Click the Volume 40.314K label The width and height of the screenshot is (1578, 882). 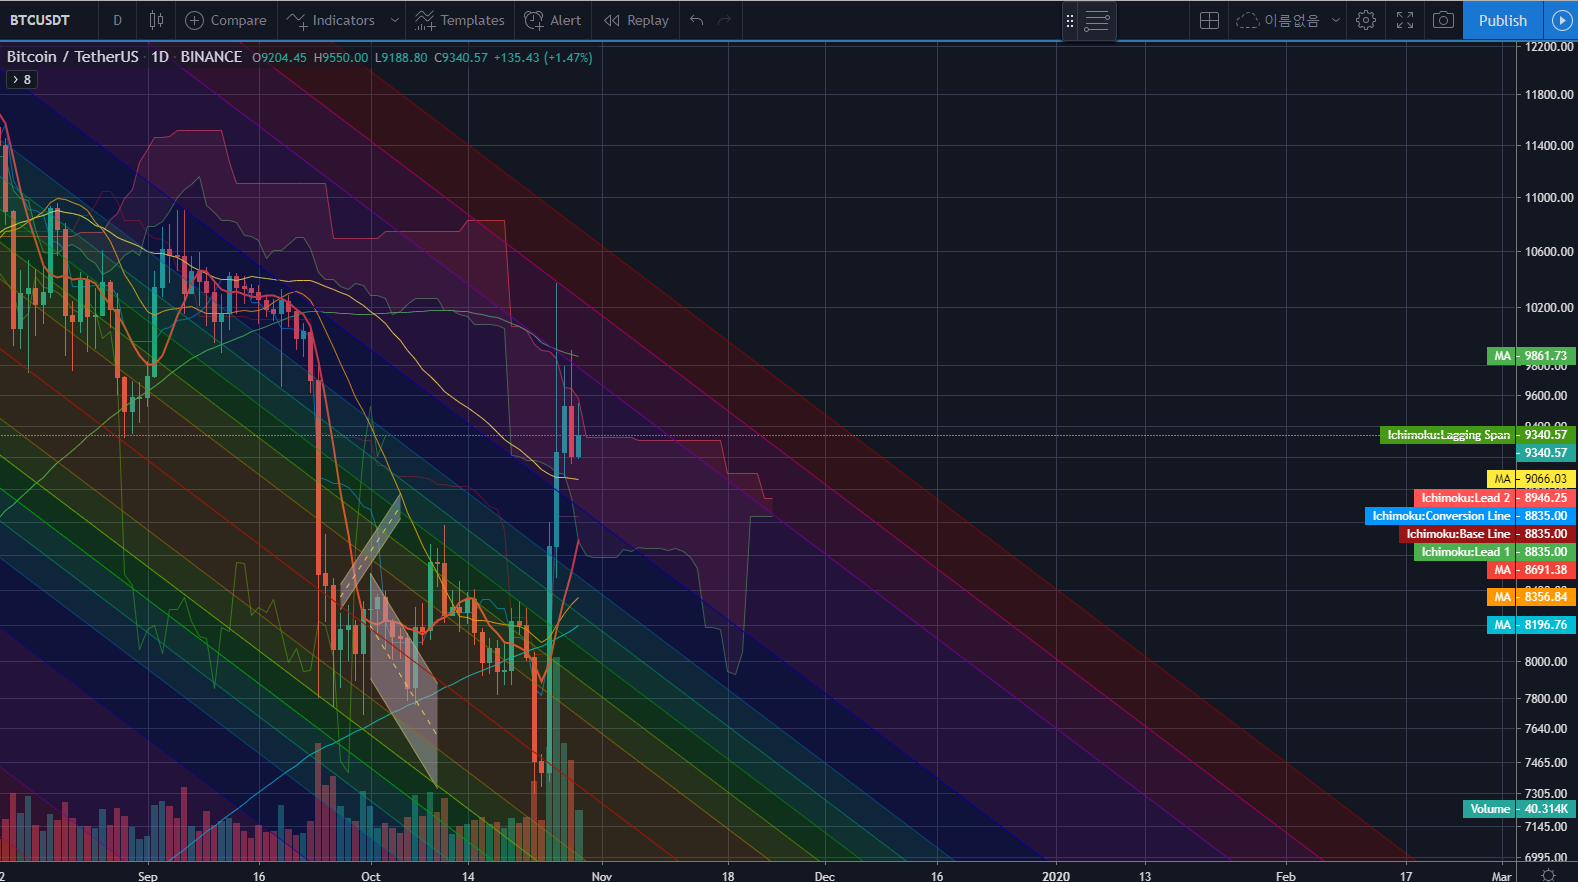click(x=1520, y=809)
